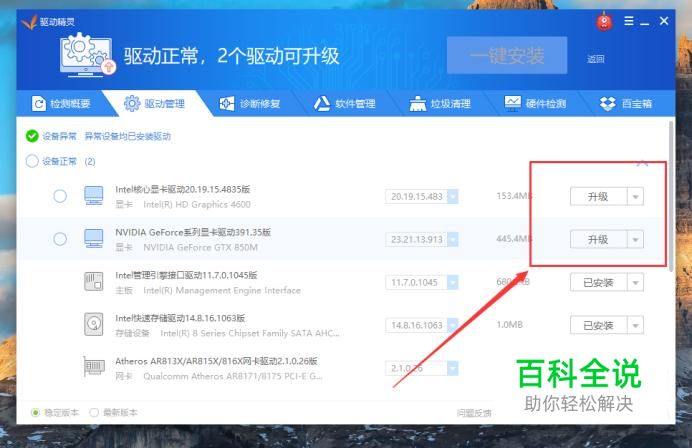Open version dropdown 20.19.15.483
Image resolution: width=692 pixels, height=448 pixels.
pos(453,196)
